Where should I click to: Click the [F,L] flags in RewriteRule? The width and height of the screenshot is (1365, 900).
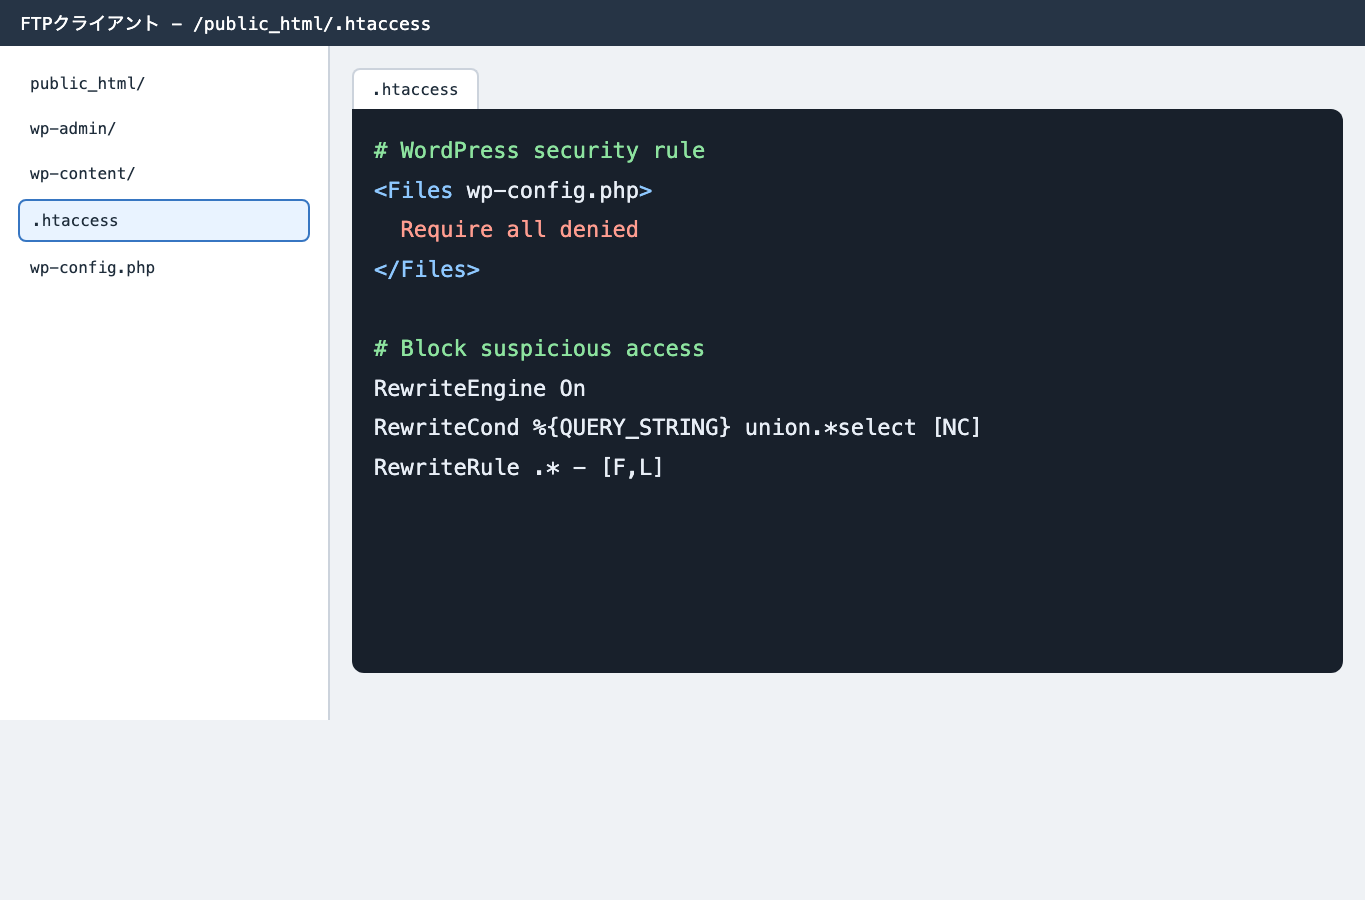coord(632,467)
